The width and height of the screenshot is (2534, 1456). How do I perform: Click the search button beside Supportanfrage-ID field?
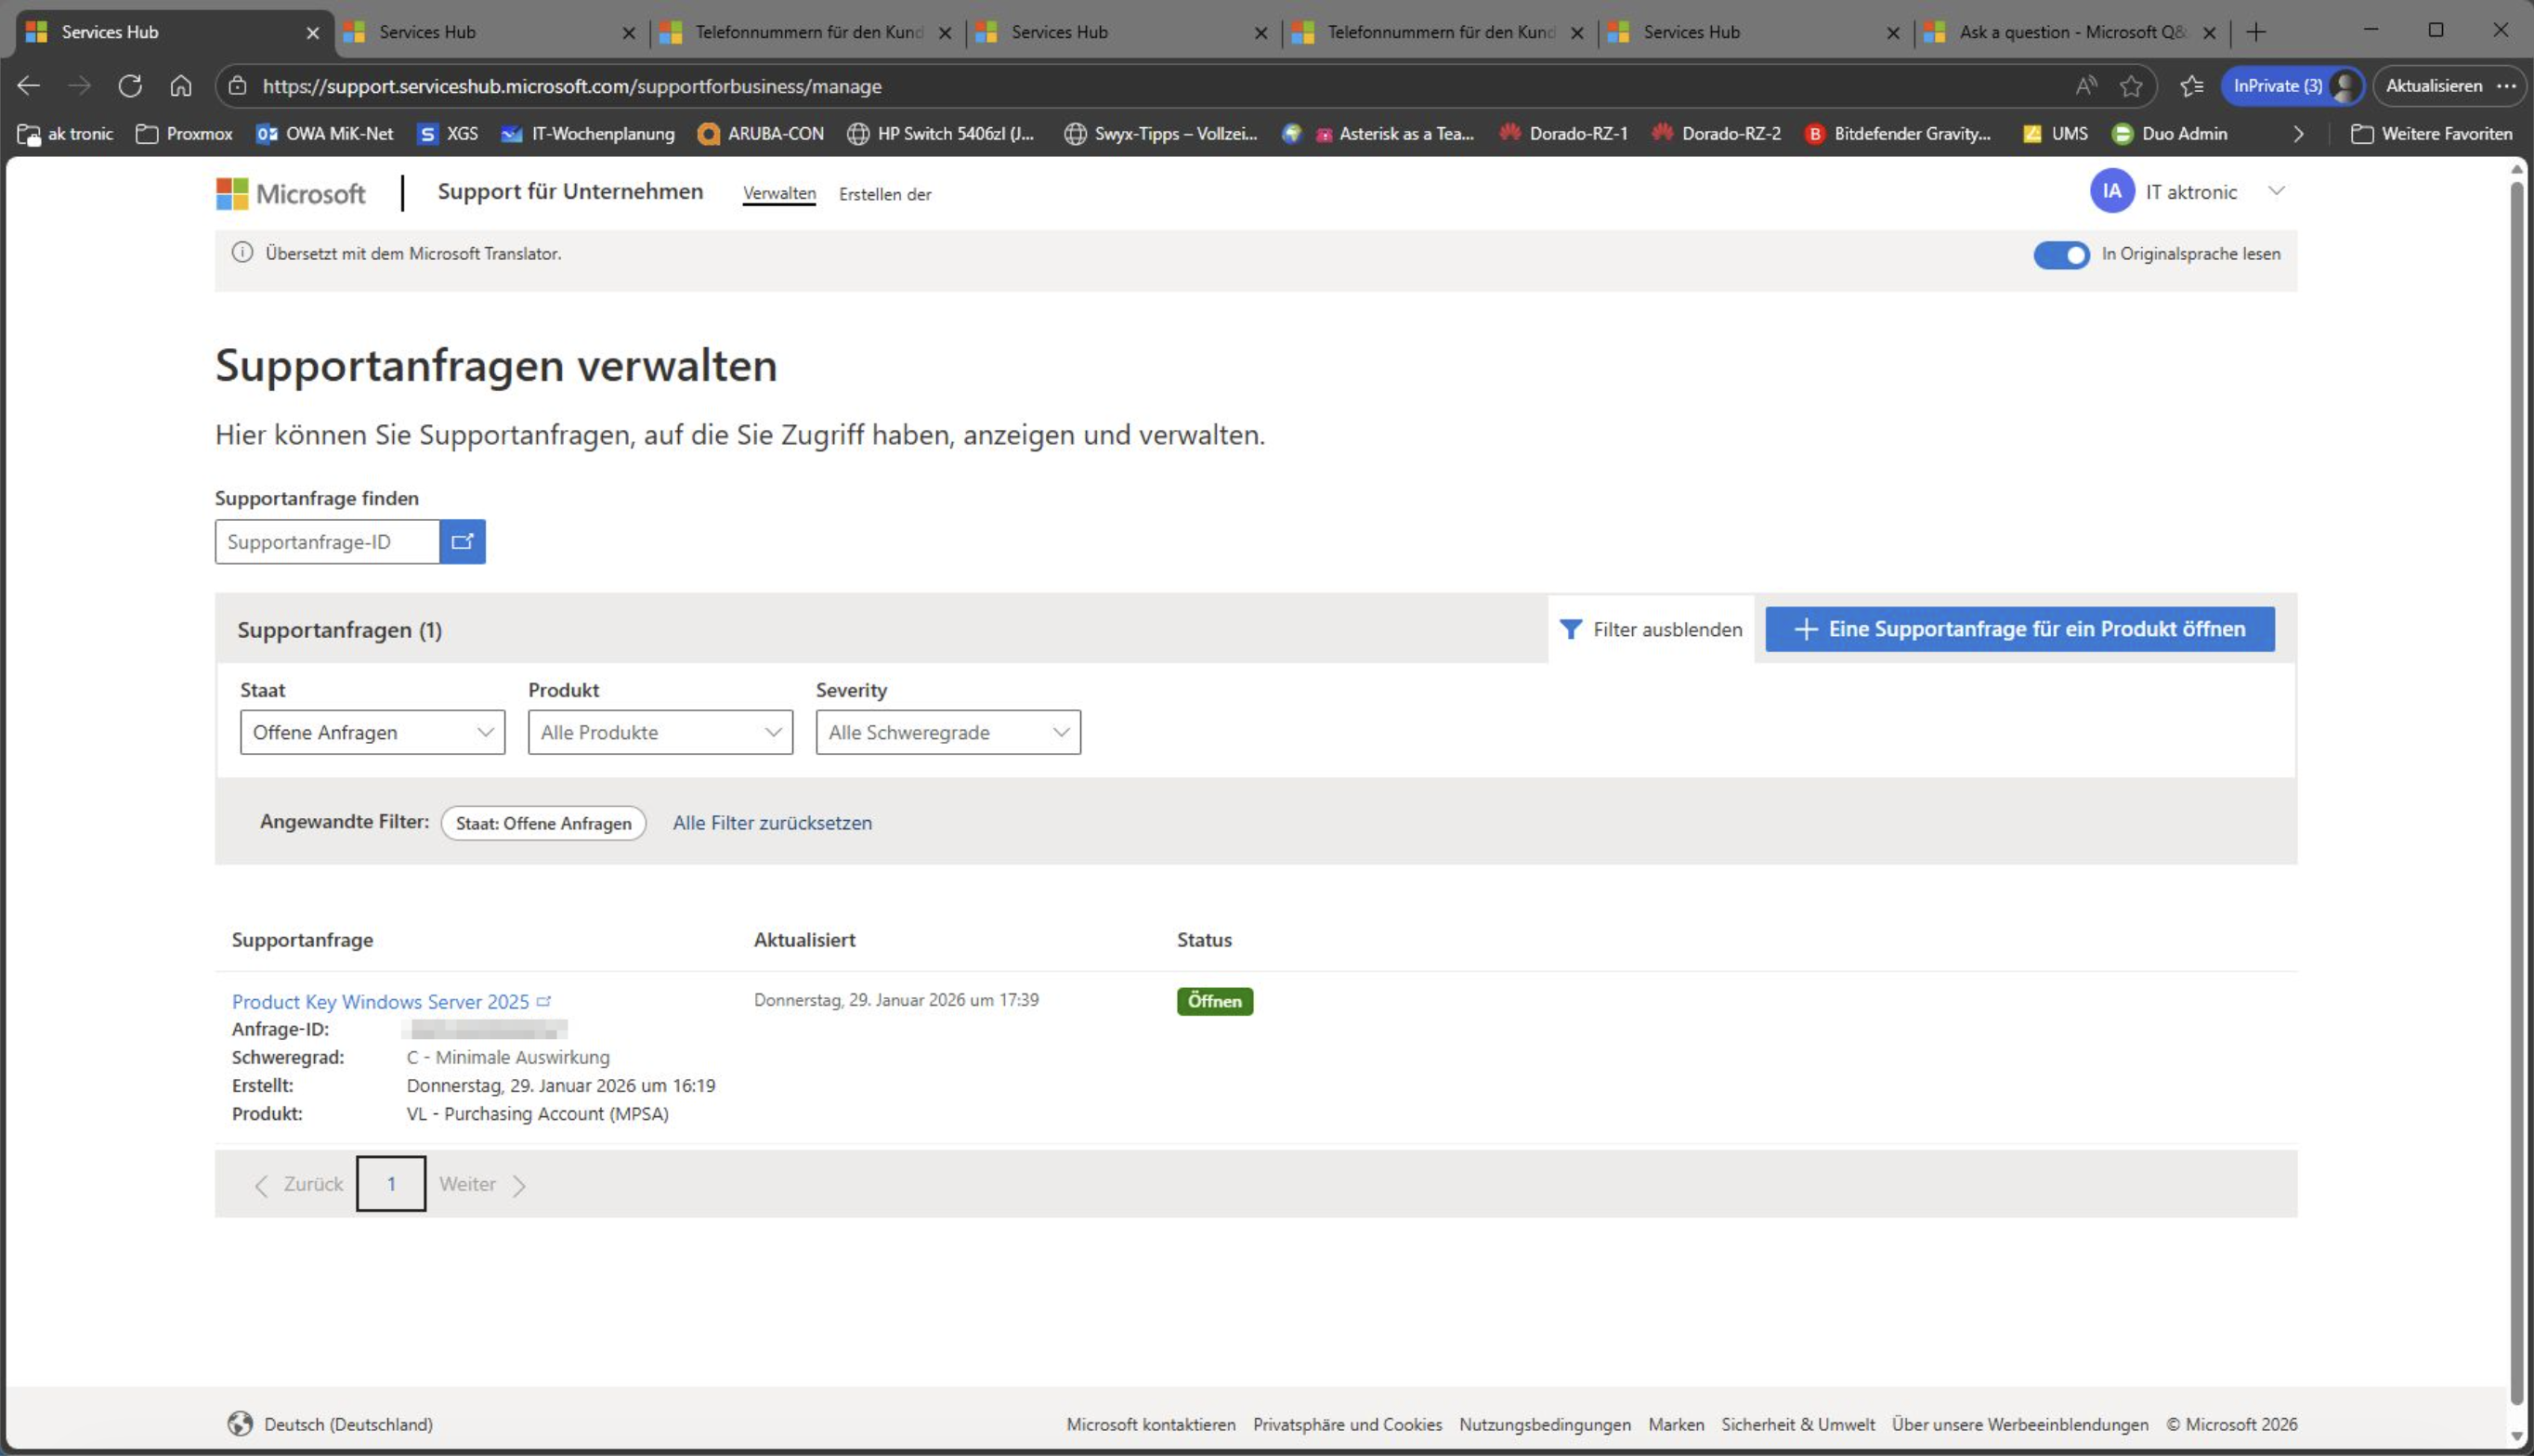pyautogui.click(x=462, y=541)
